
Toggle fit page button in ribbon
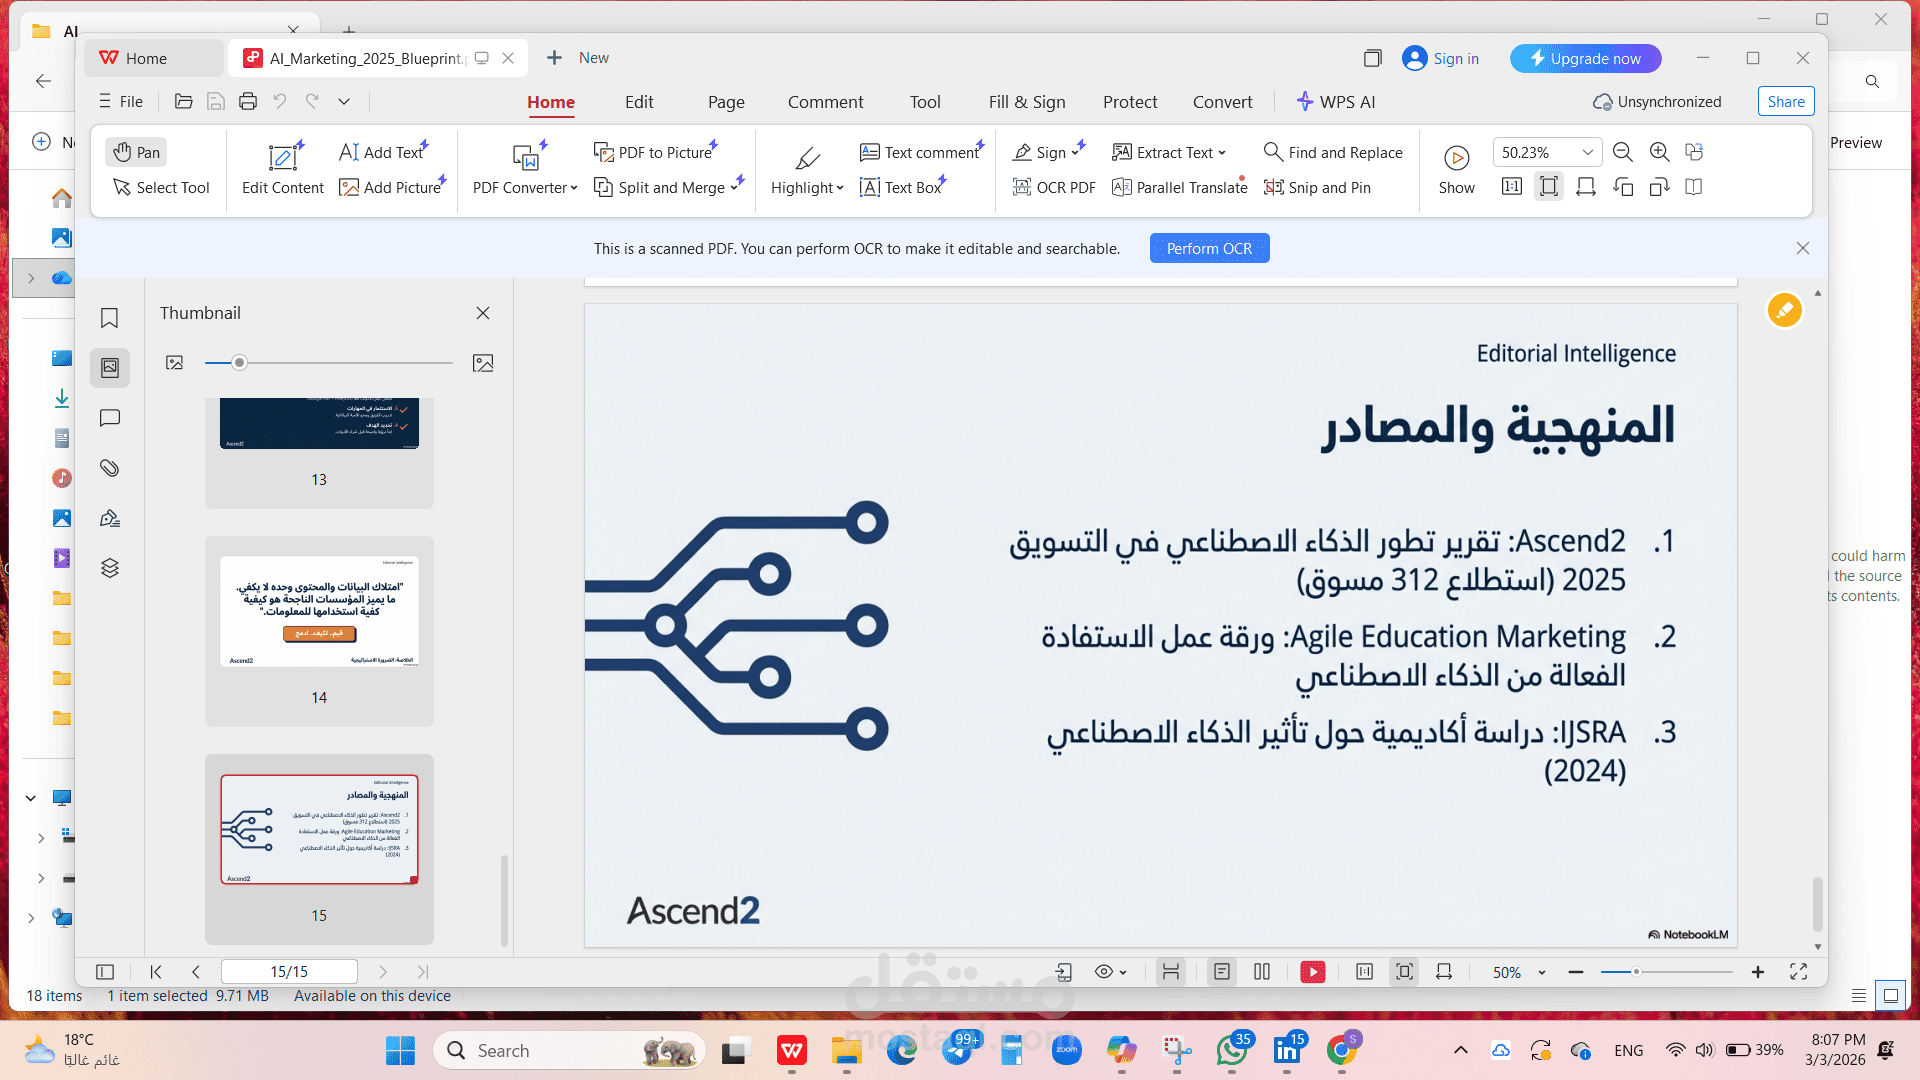[x=1548, y=187]
